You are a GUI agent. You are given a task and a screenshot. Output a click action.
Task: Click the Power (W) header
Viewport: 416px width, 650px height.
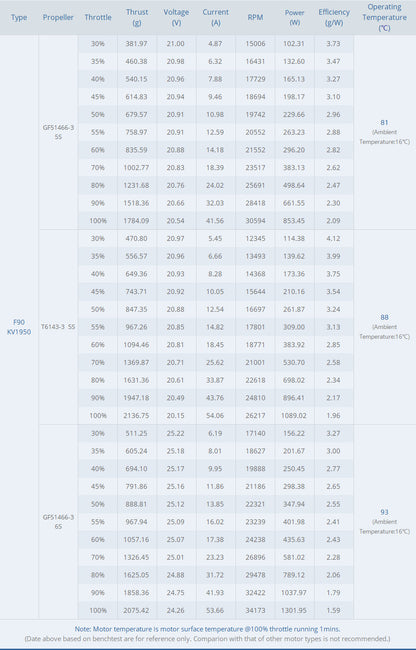click(295, 17)
